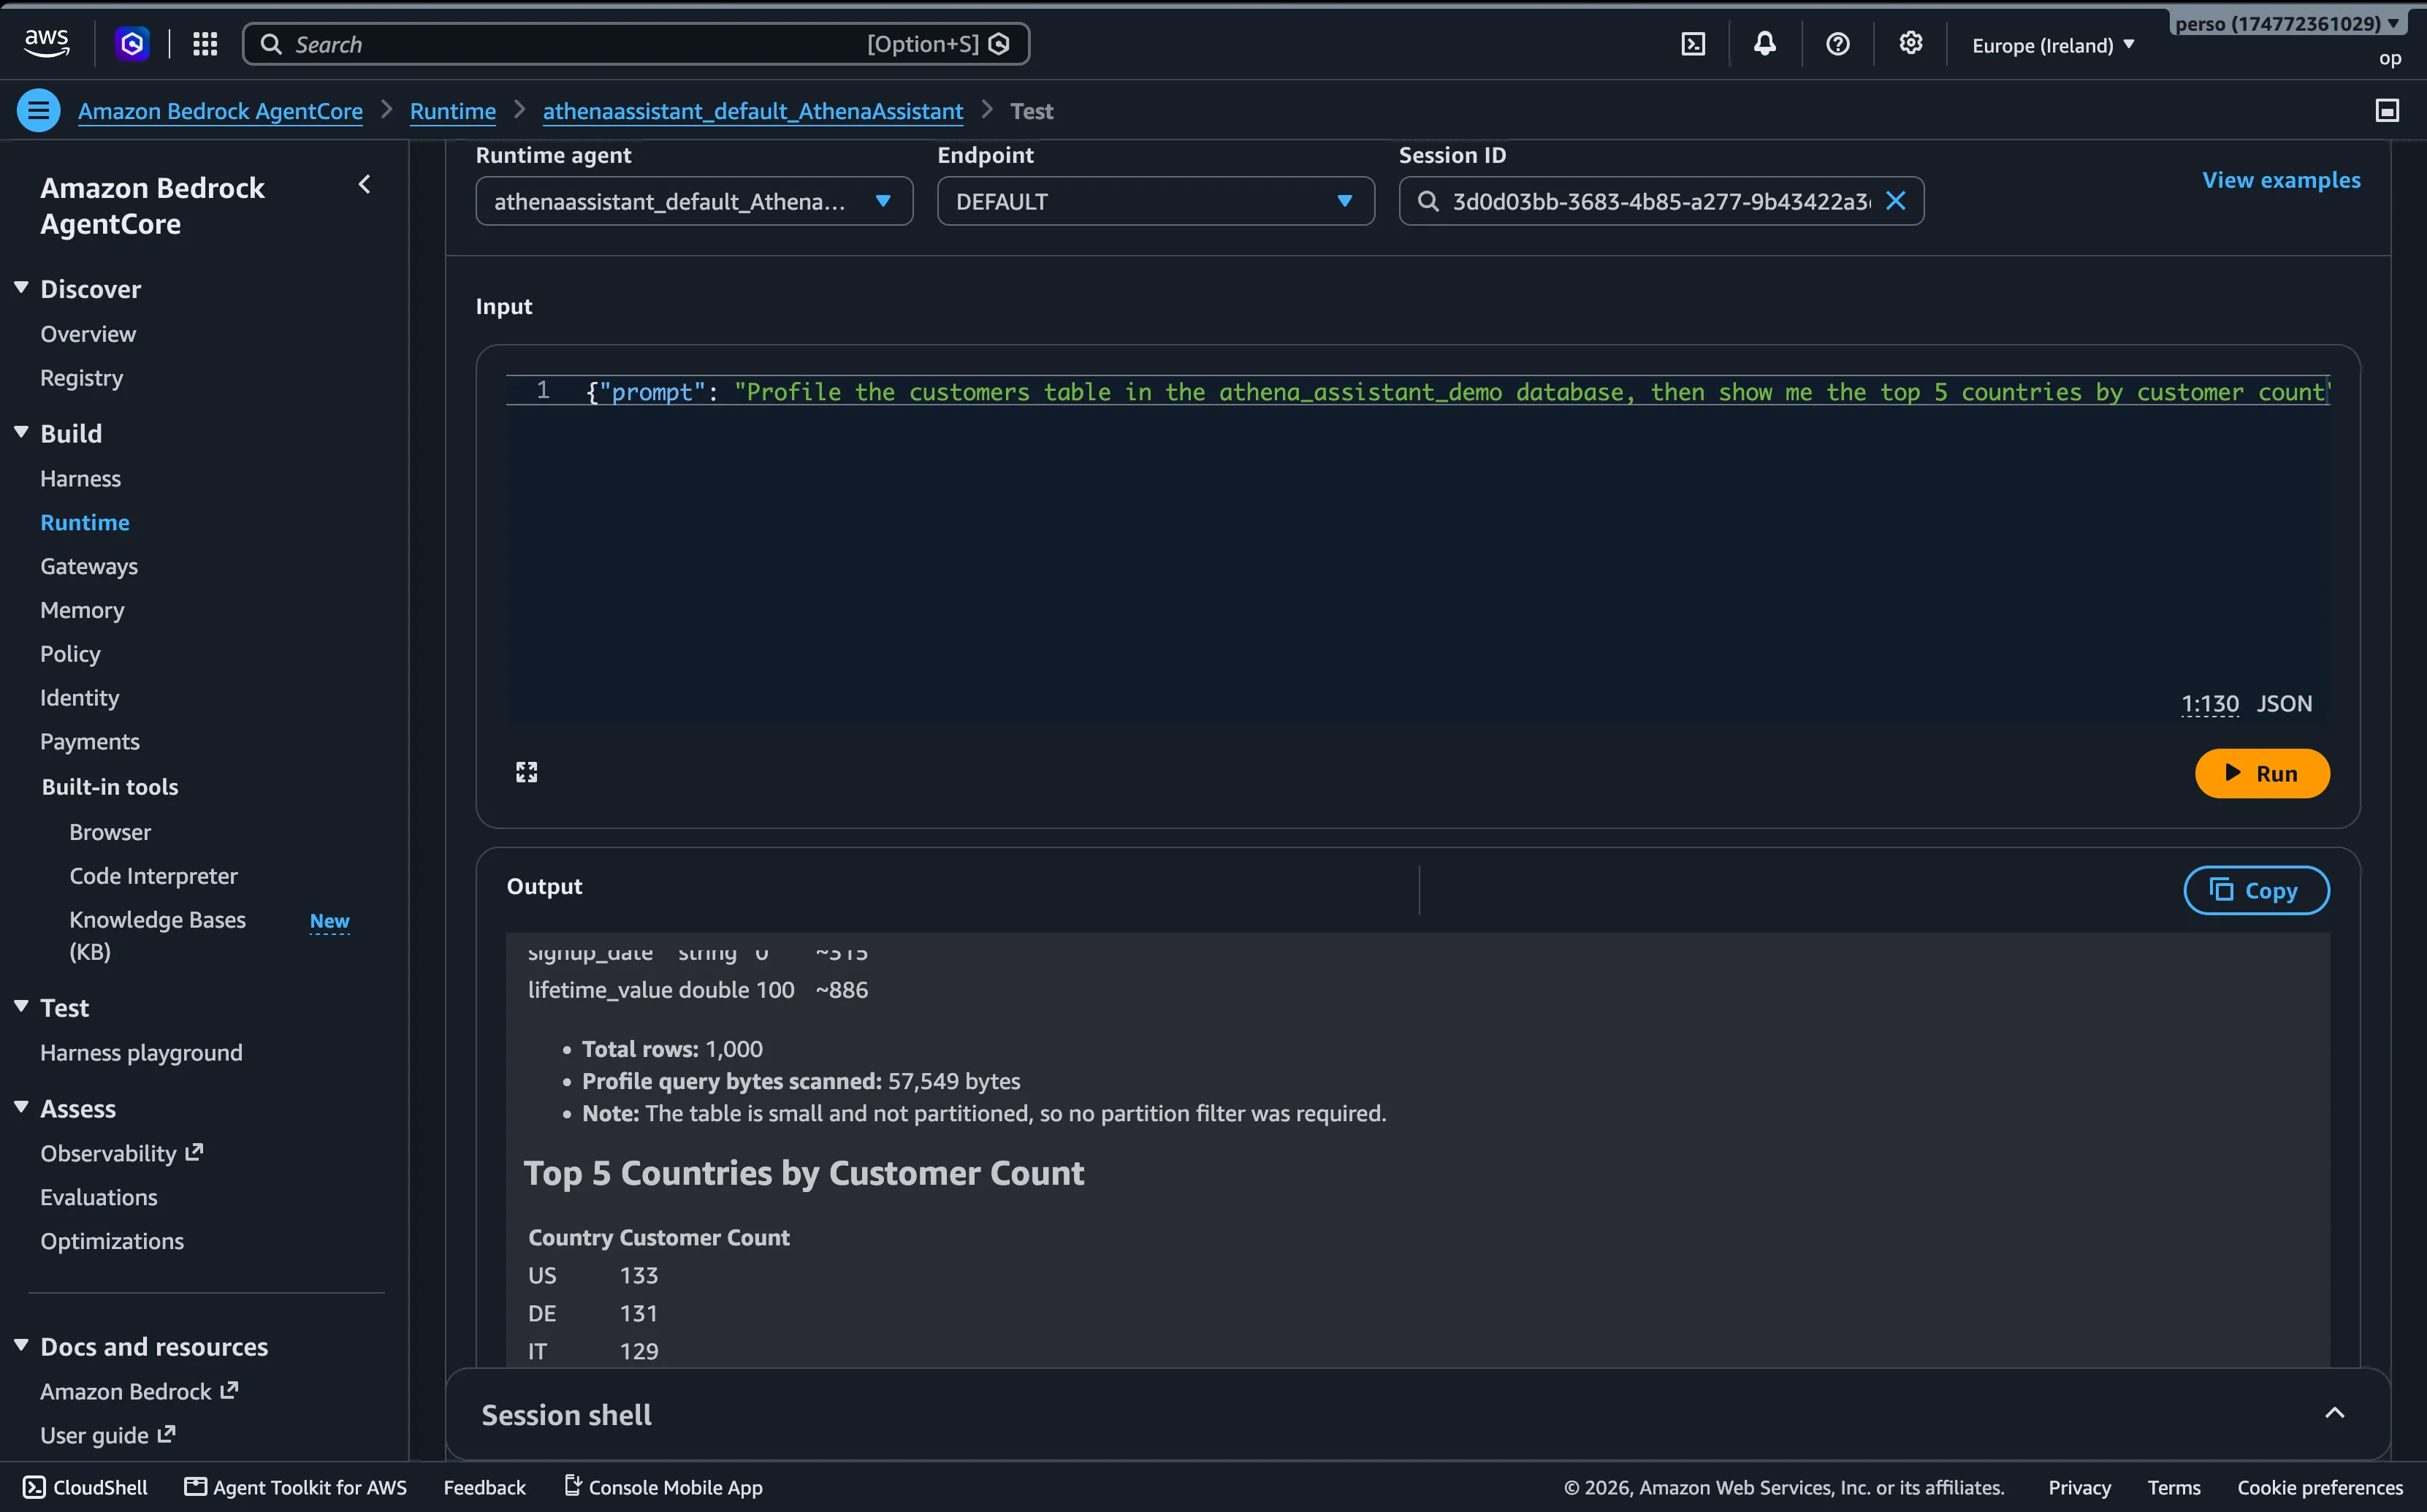Open Code Interpreter built-in tool
Image resolution: width=2427 pixels, height=1512 pixels.
click(153, 876)
